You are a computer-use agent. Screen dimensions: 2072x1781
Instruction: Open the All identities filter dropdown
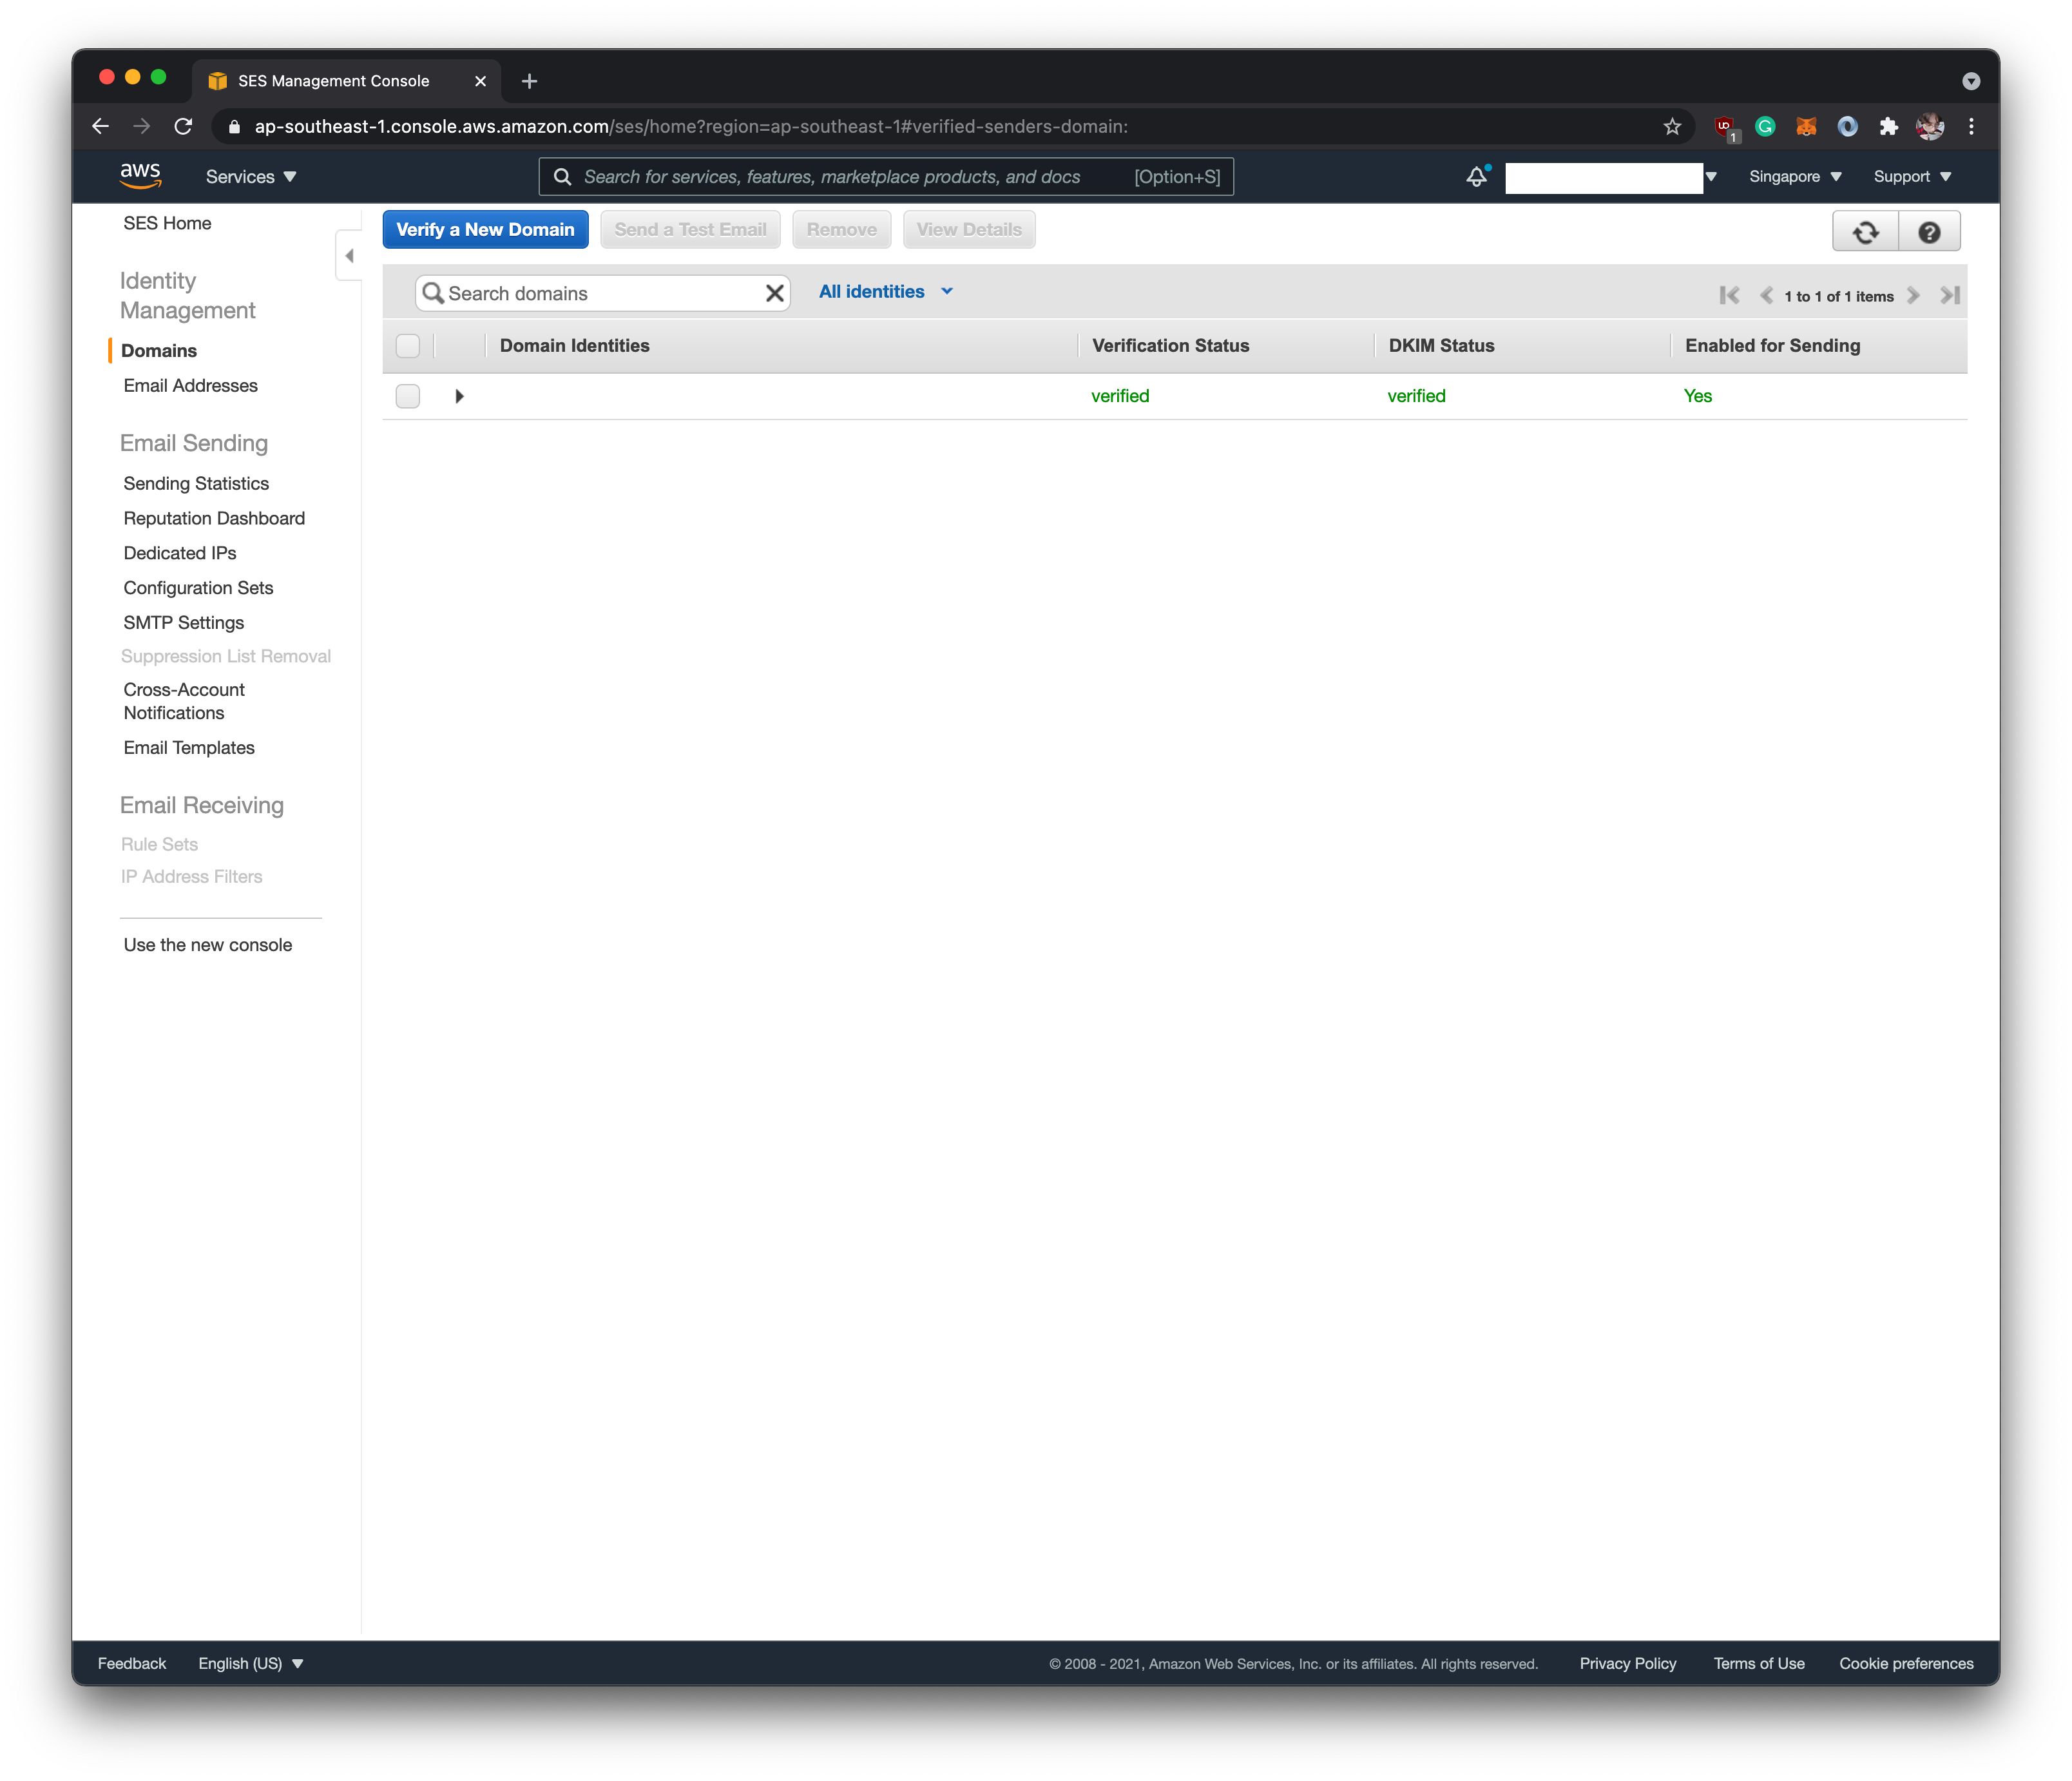[886, 291]
